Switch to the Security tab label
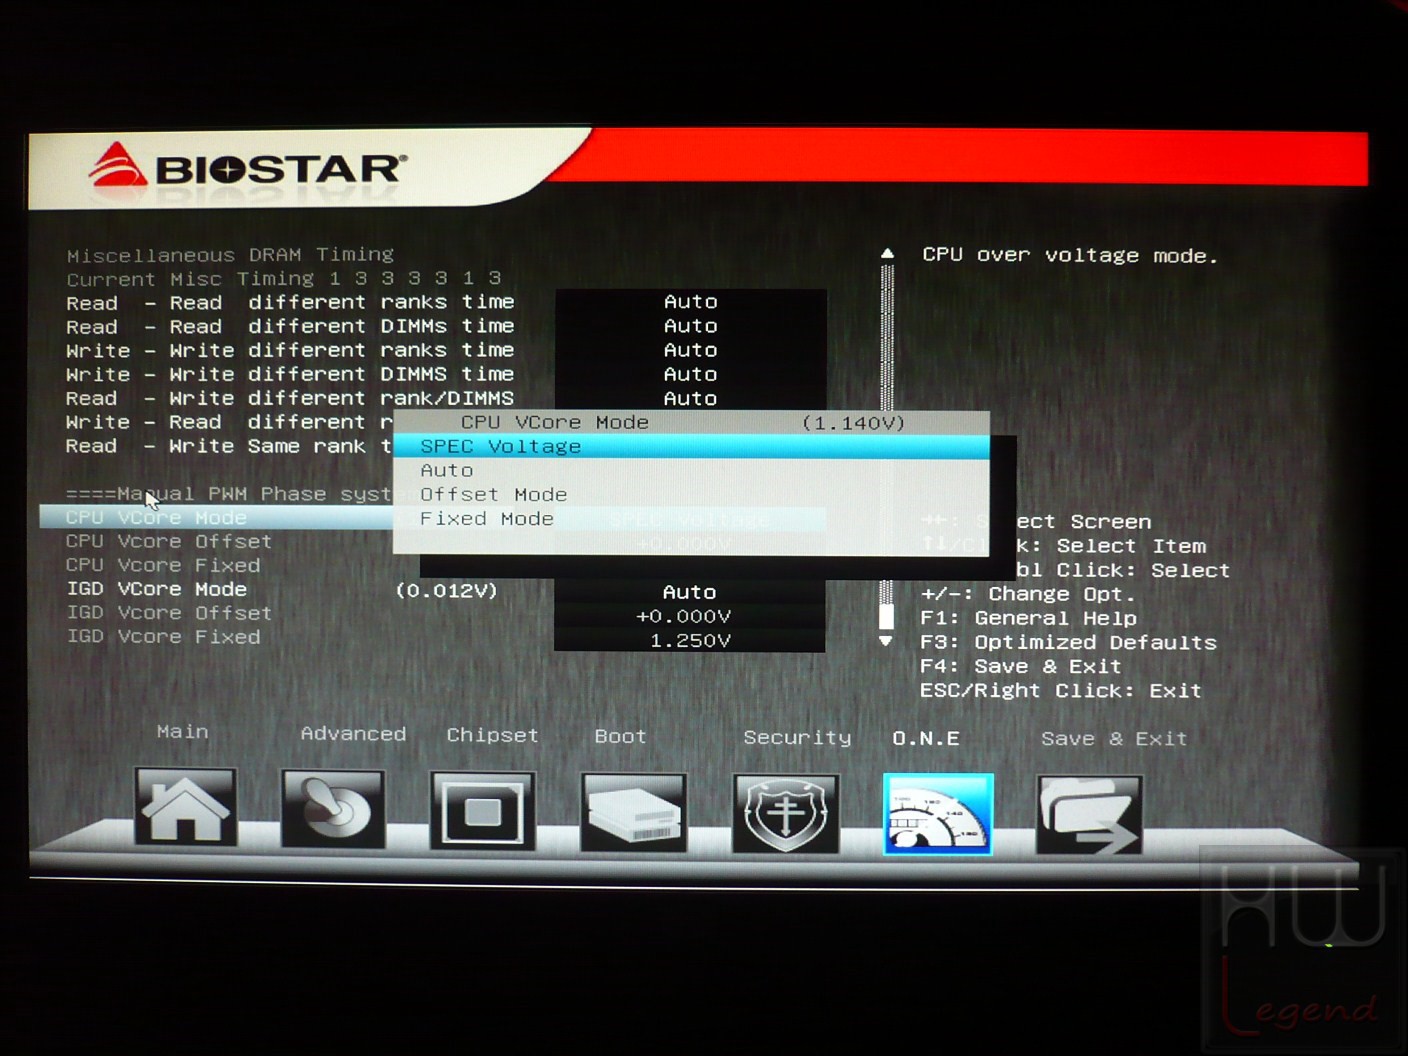 [797, 737]
